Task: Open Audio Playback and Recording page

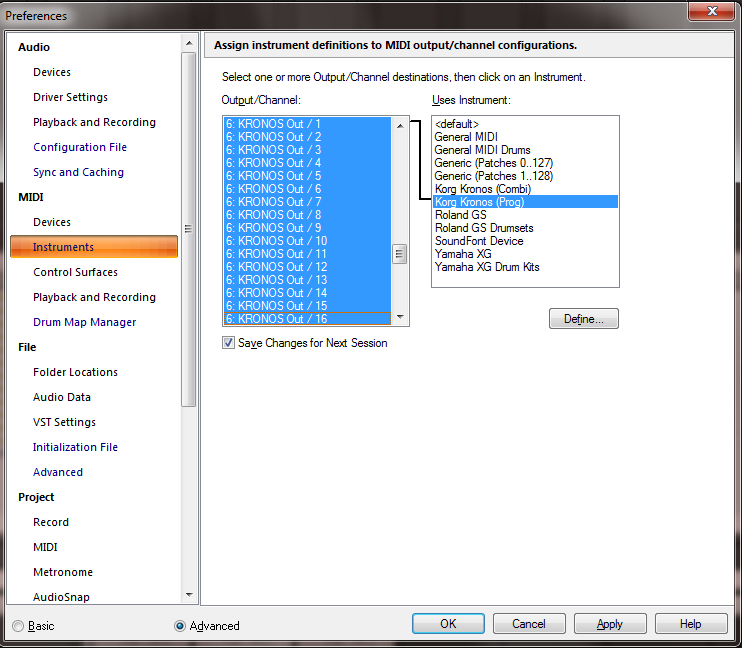Action: 94,122
